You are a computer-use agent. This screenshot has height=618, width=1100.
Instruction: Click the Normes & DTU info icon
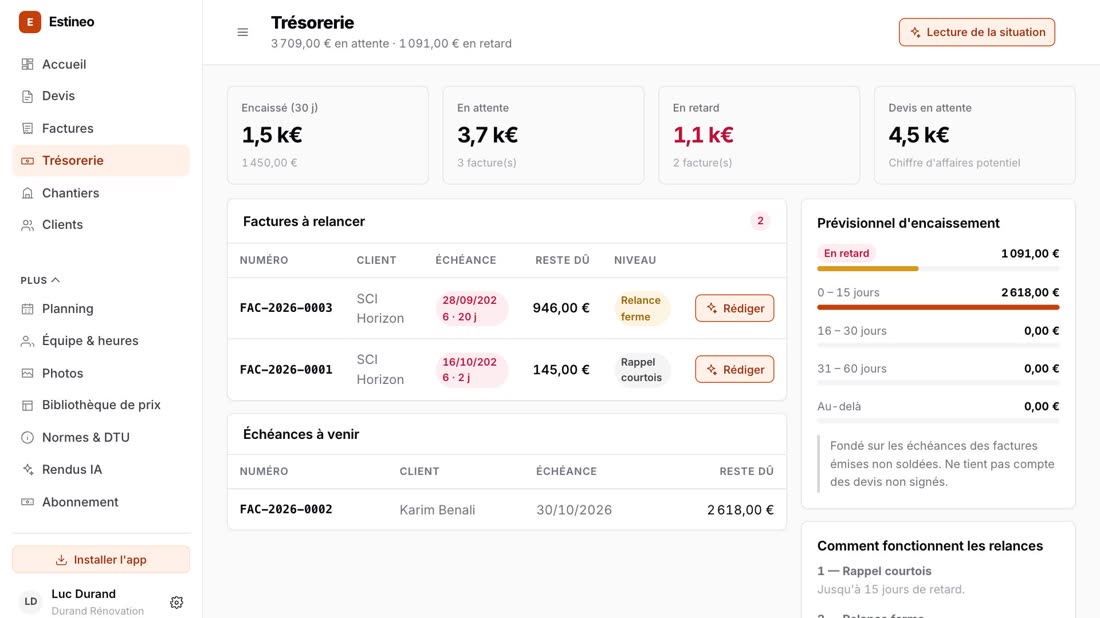click(27, 438)
